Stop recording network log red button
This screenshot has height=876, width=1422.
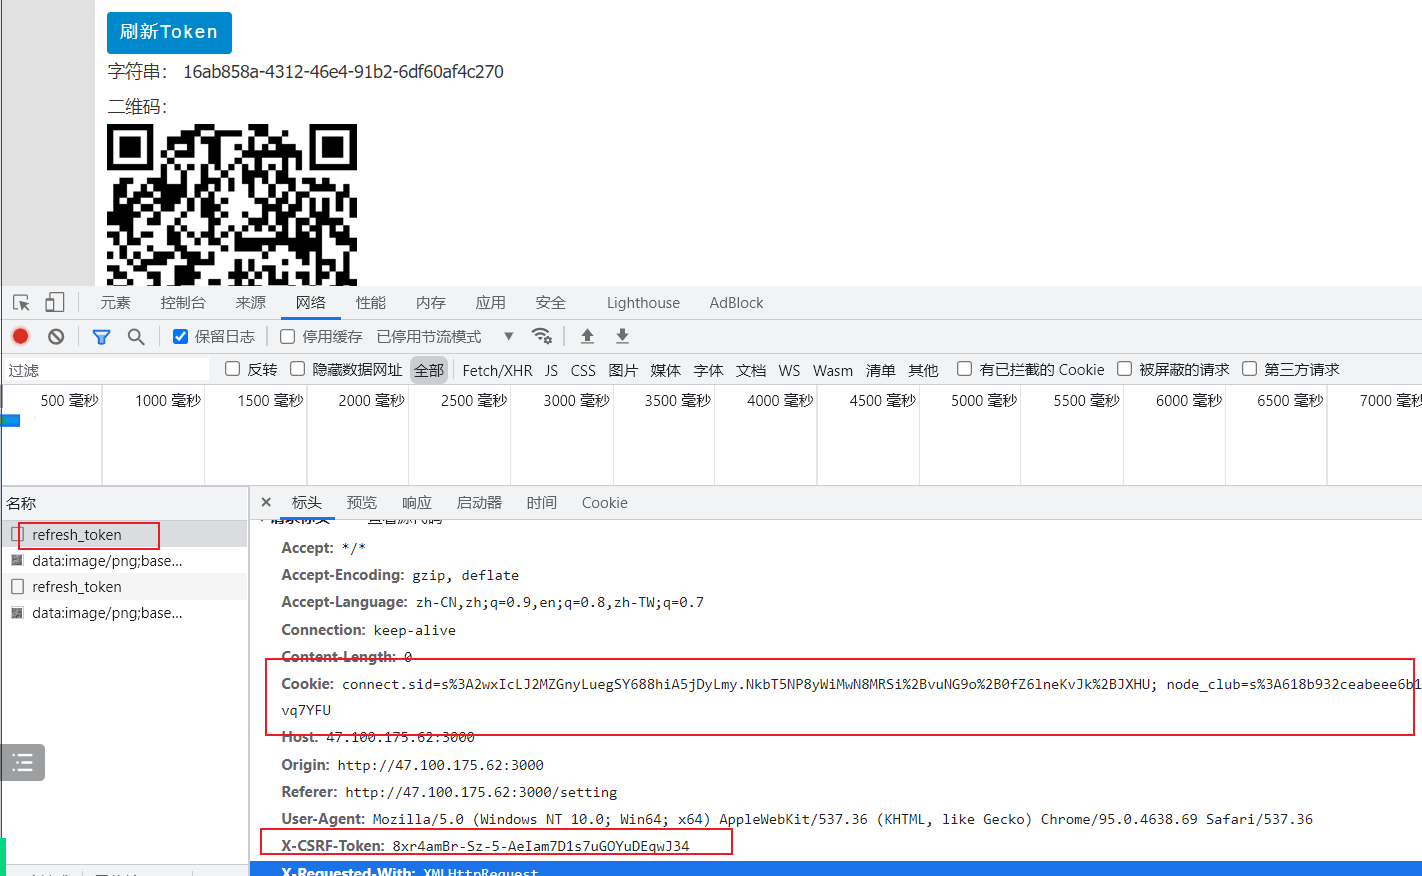[21, 336]
